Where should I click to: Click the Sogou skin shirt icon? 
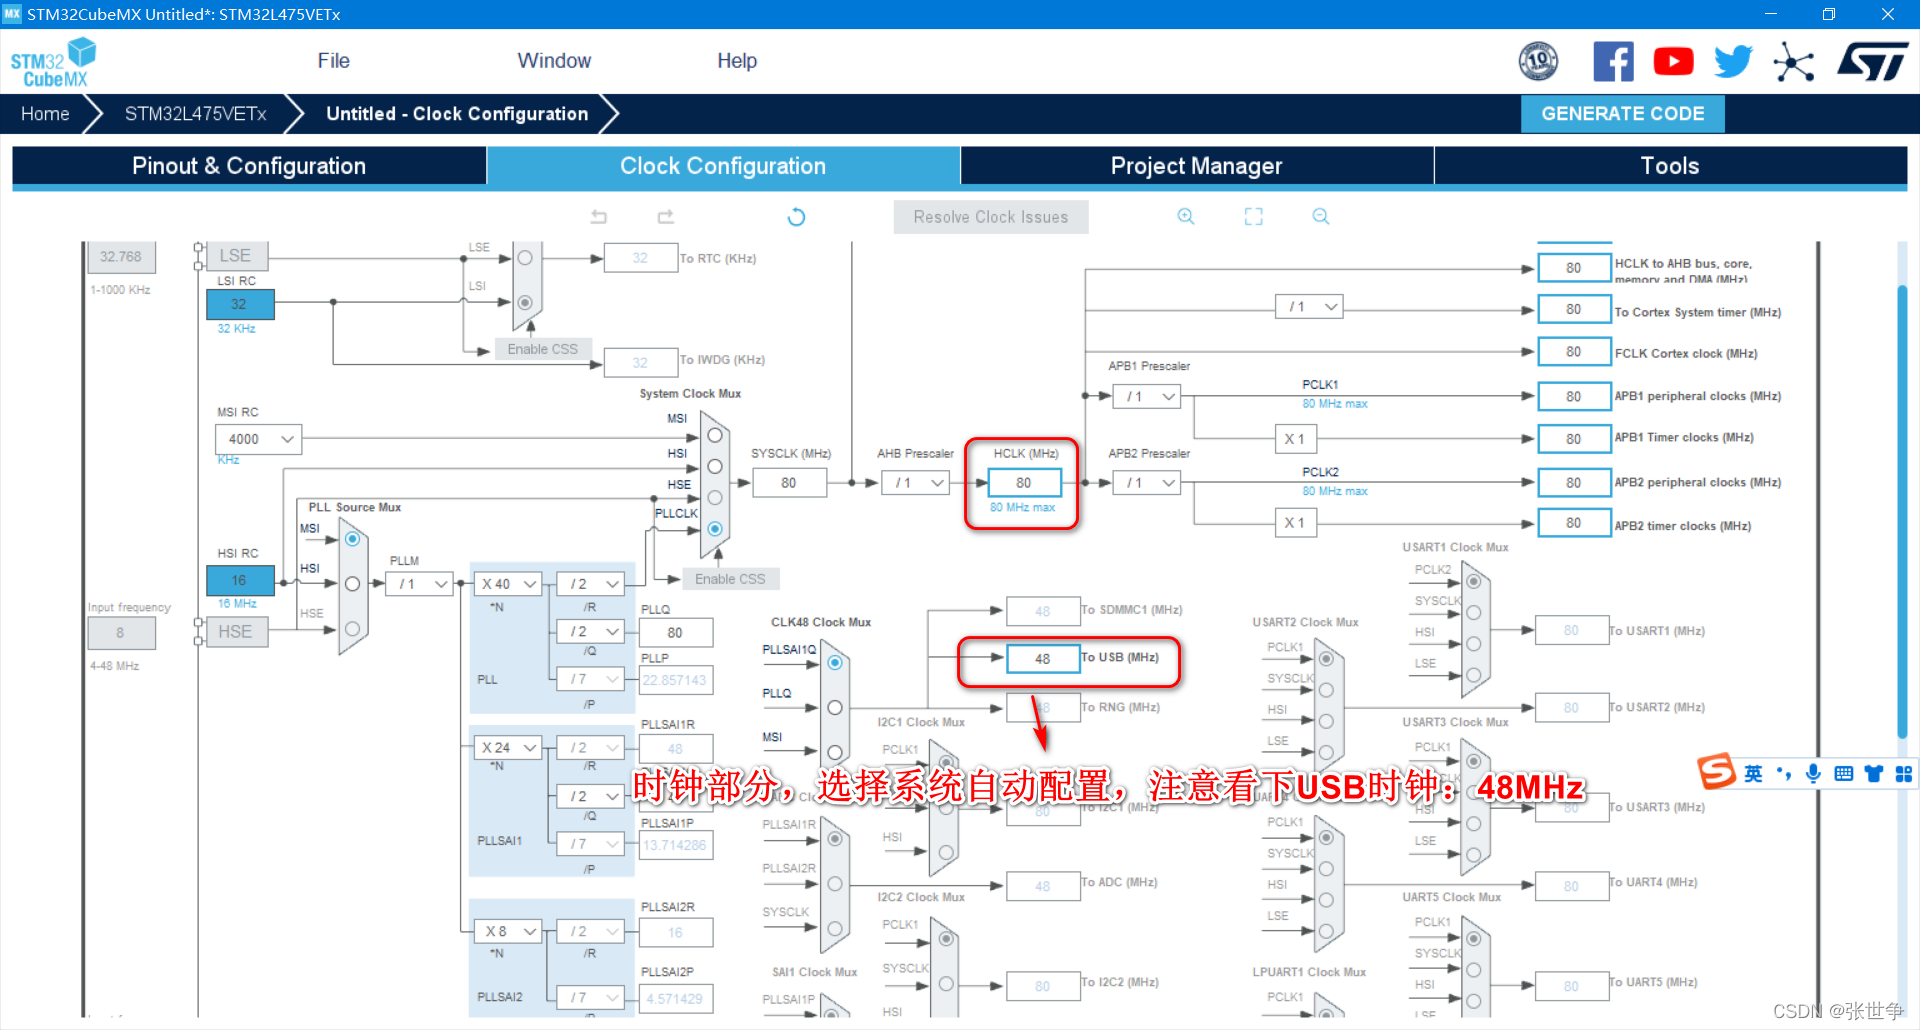[1874, 773]
